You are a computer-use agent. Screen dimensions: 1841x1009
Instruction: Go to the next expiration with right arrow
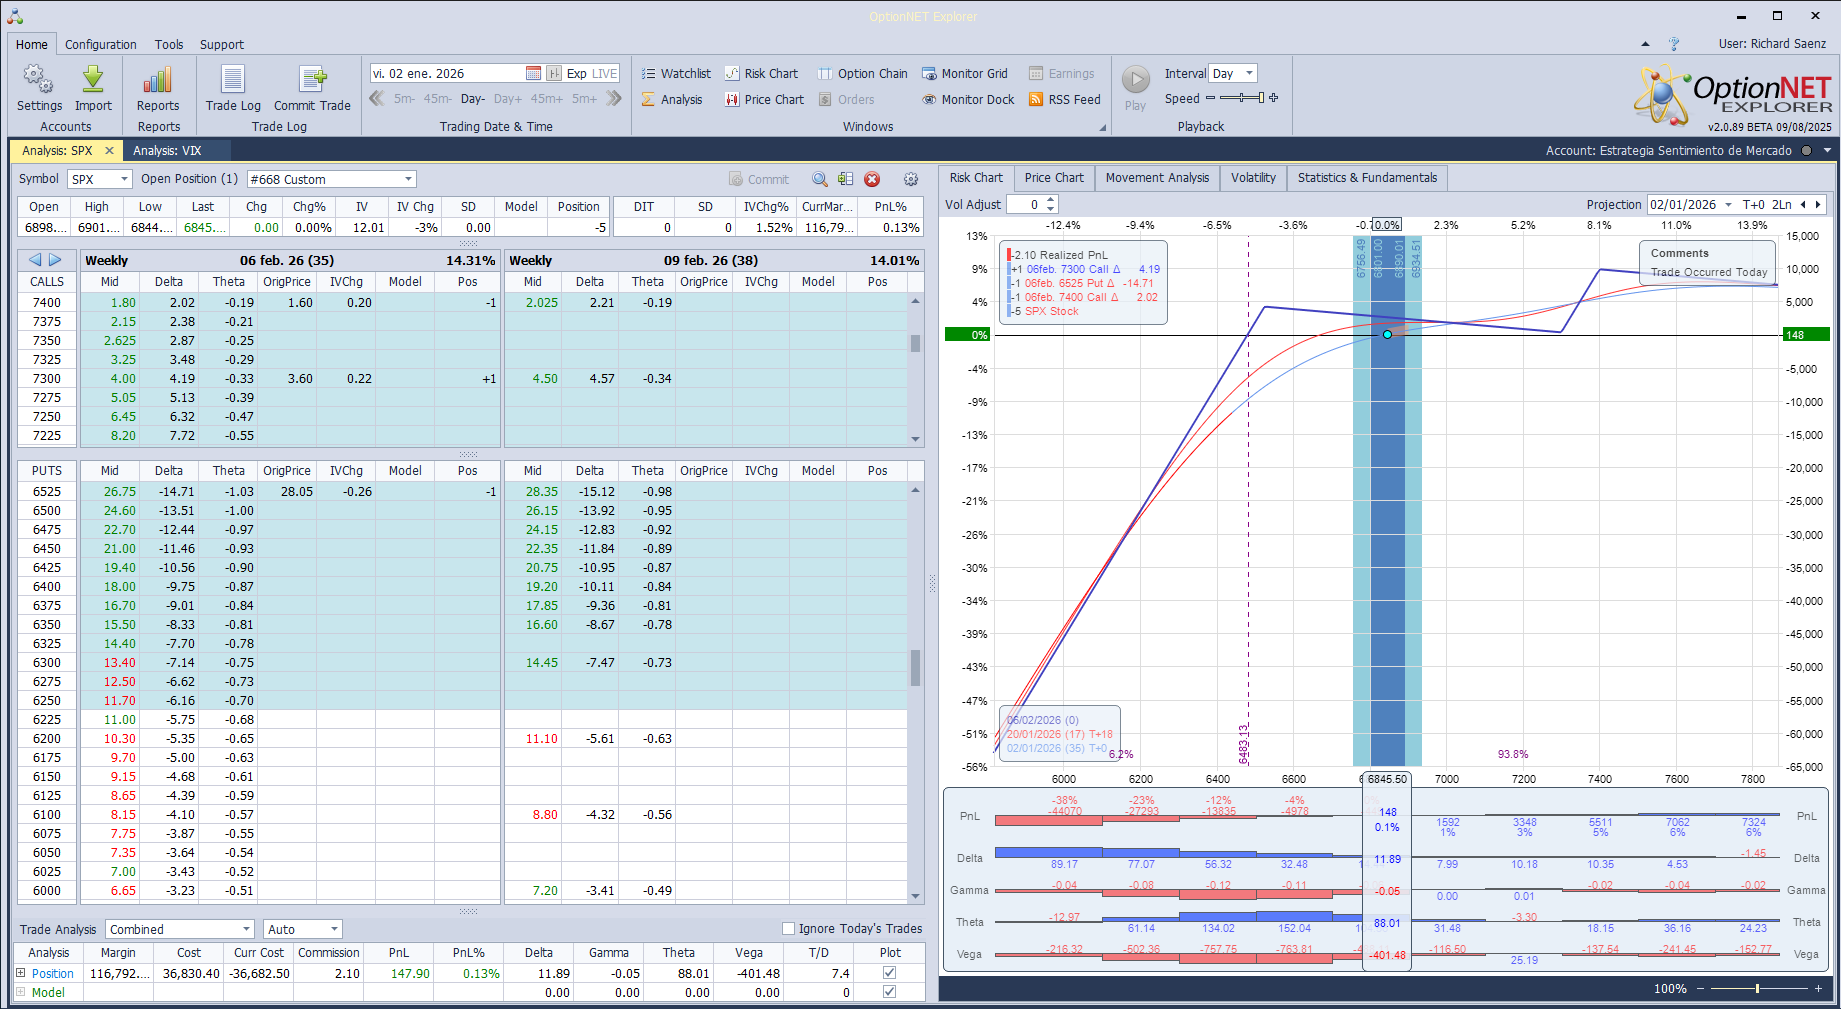coord(55,260)
